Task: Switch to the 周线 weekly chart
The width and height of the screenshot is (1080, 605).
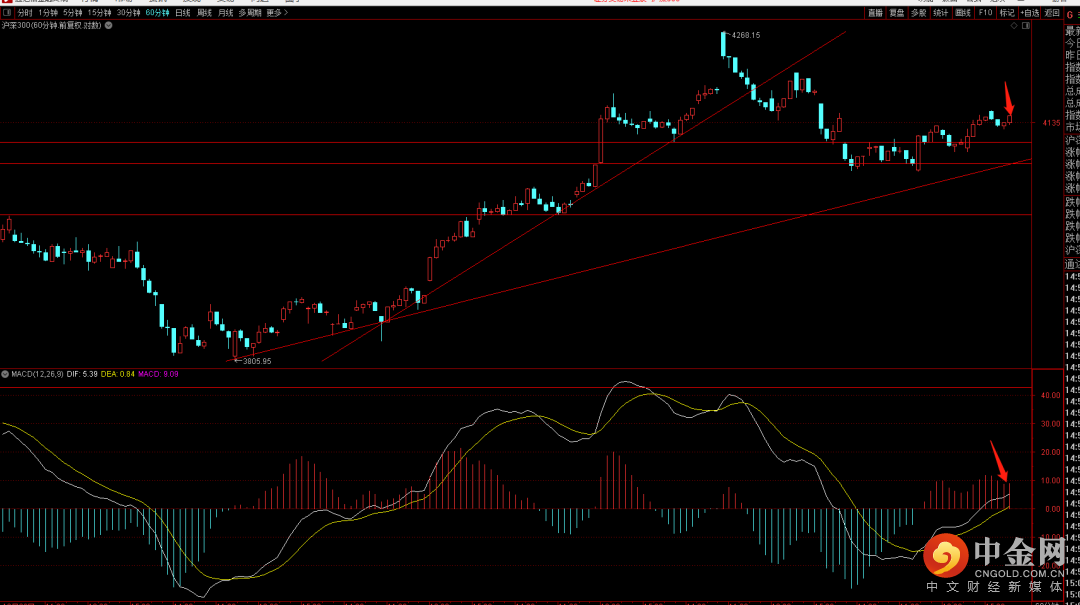Action: pyautogui.click(x=205, y=13)
